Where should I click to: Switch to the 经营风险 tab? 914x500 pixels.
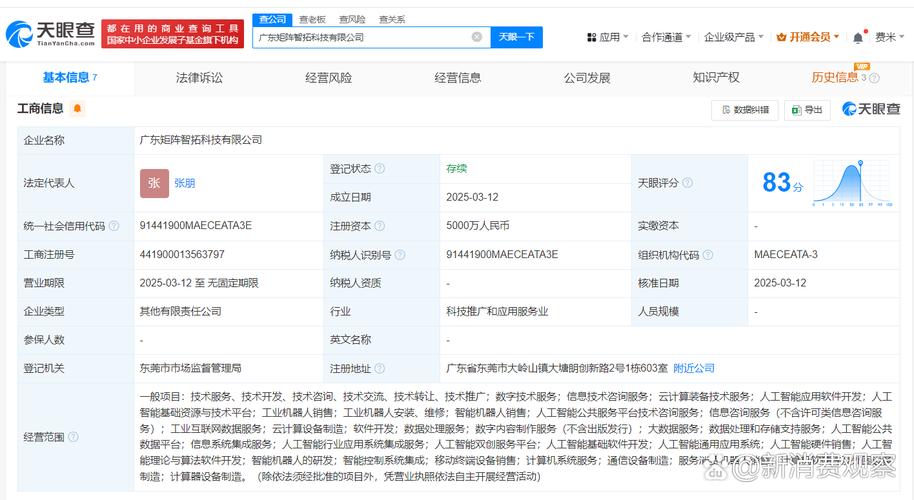point(329,78)
